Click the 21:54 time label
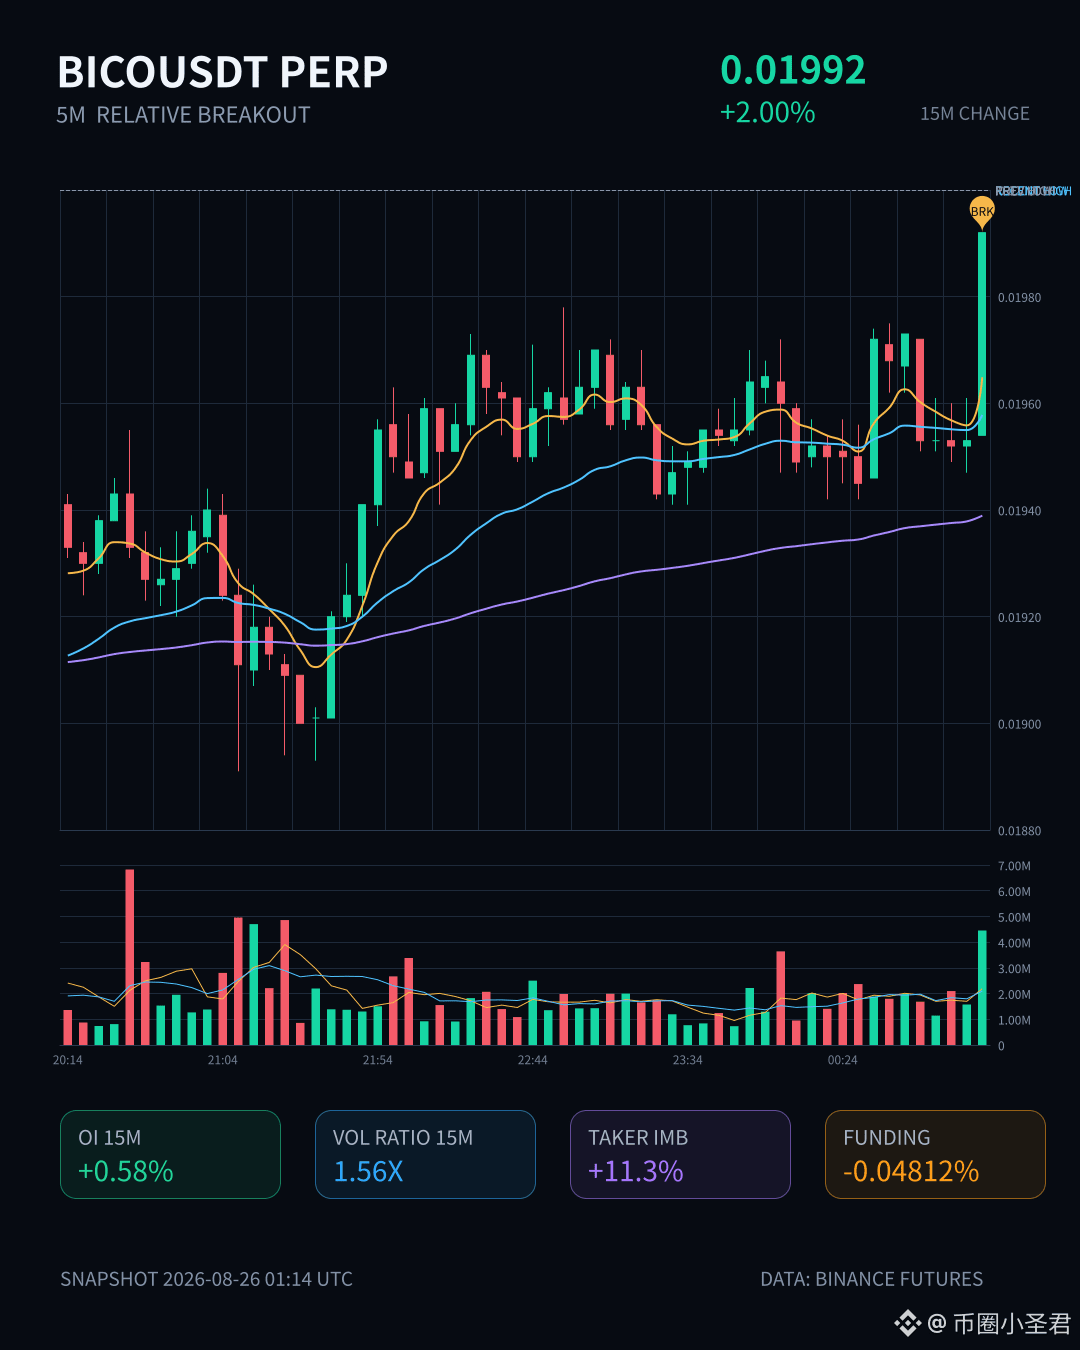This screenshot has width=1080, height=1350. click(x=378, y=1060)
